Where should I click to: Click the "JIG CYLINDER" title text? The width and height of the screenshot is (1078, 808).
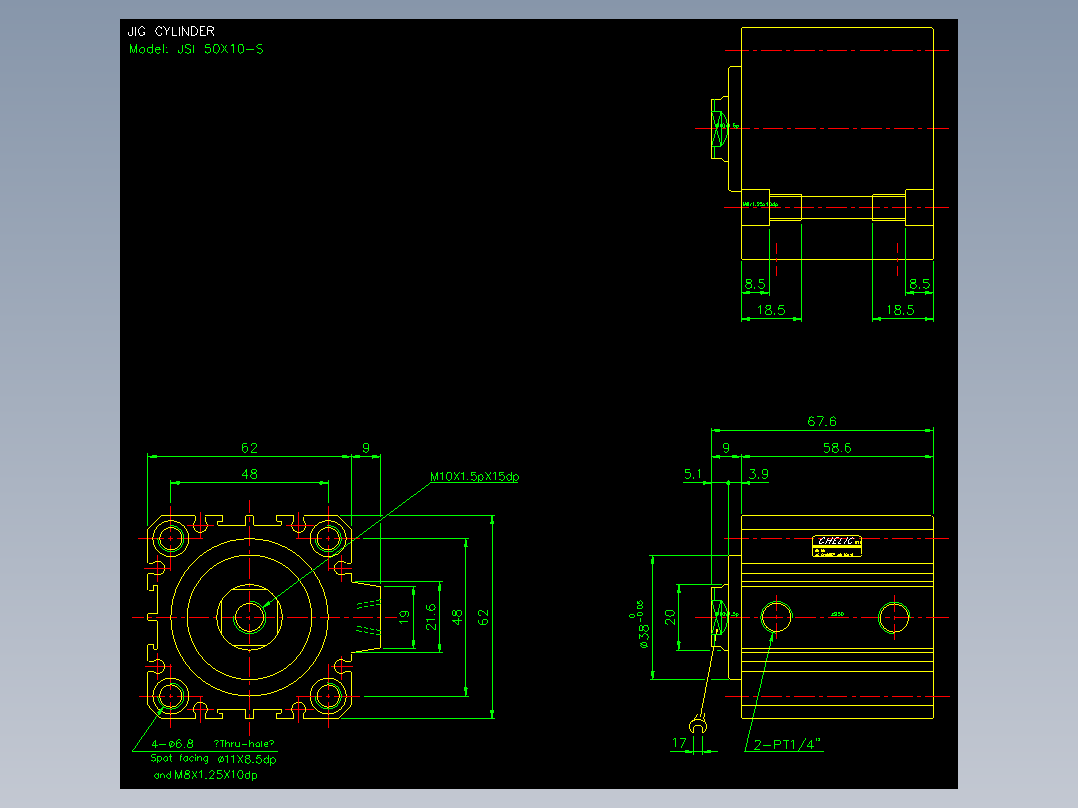tap(171, 32)
